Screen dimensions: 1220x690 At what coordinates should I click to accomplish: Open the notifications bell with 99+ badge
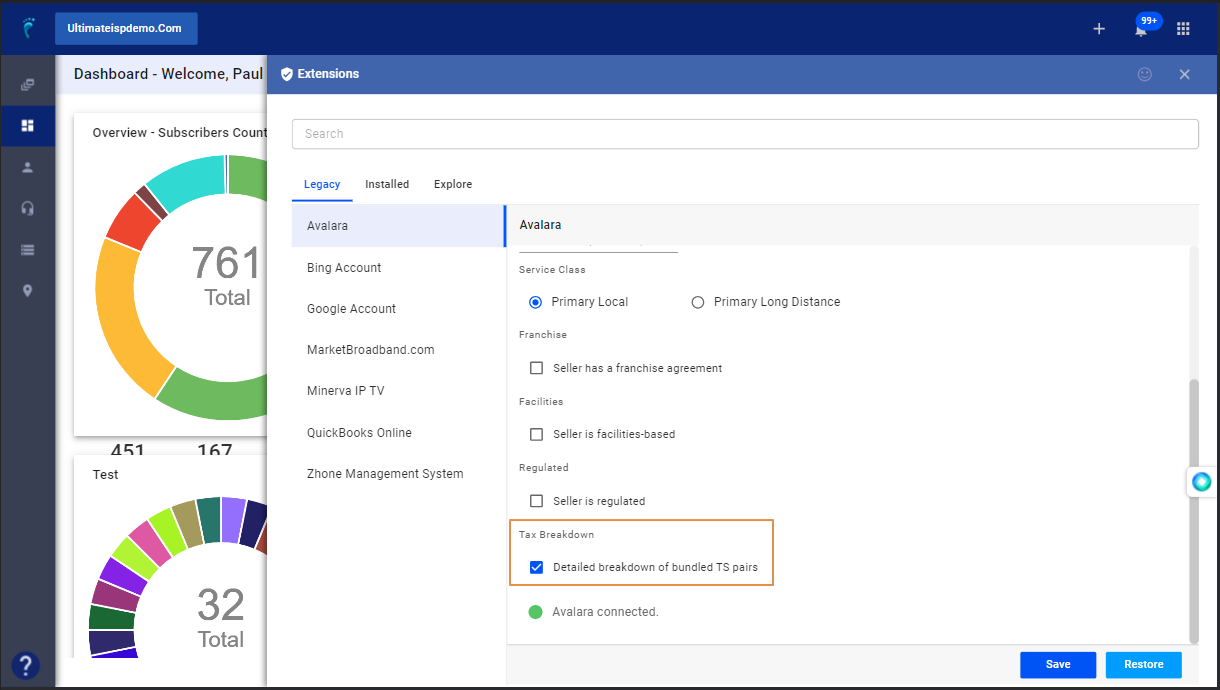coord(1142,28)
